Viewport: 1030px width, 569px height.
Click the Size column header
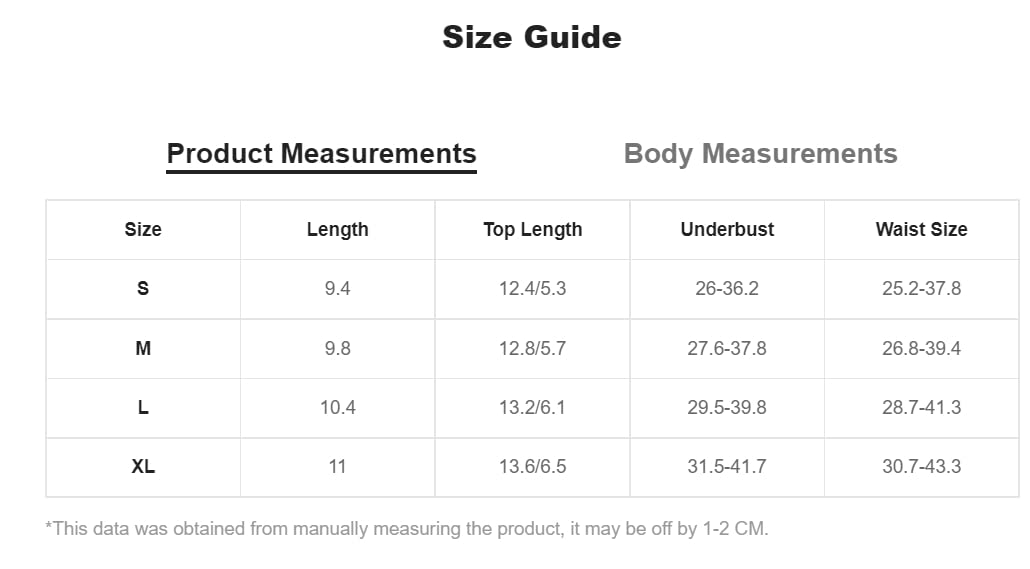click(x=143, y=229)
